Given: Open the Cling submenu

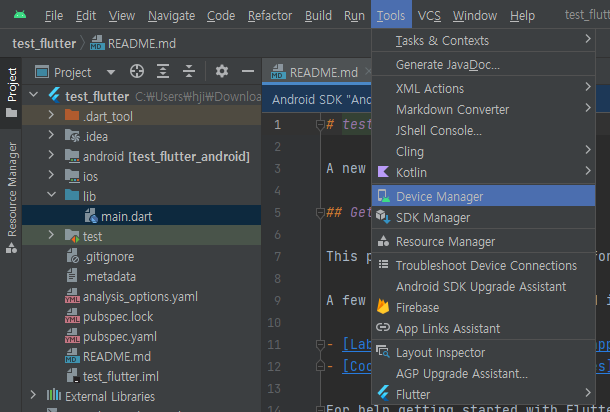Looking at the screenshot, I should coord(484,151).
